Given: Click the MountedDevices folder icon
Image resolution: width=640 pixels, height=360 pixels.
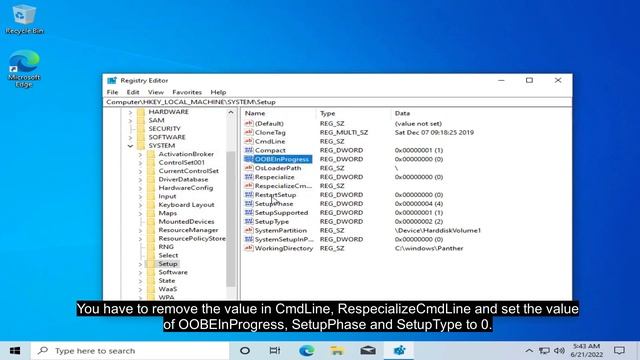Looking at the screenshot, I should pyautogui.click(x=151, y=222).
